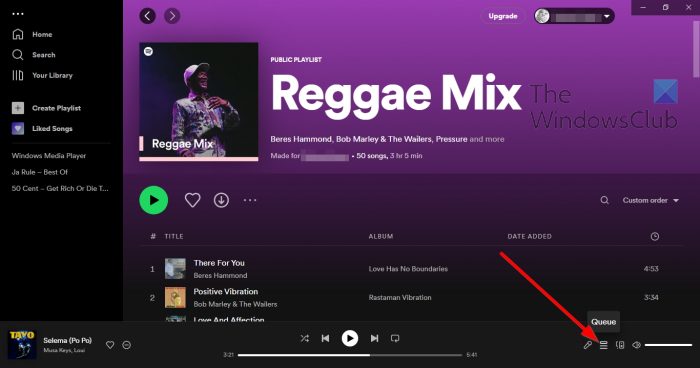Image resolution: width=700 pixels, height=368 pixels.
Task: Open the album Love Has No Boundaries
Action: pos(408,269)
